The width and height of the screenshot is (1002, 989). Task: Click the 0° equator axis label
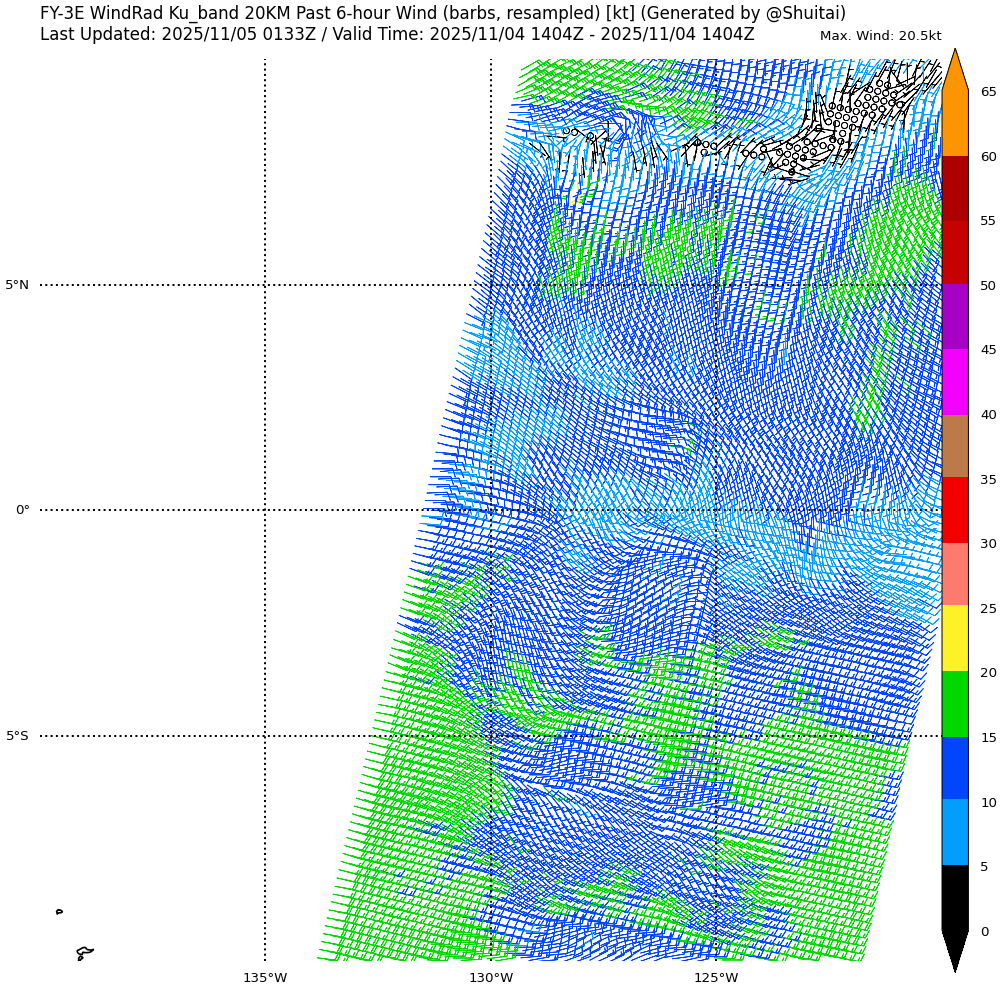pyautogui.click(x=22, y=510)
